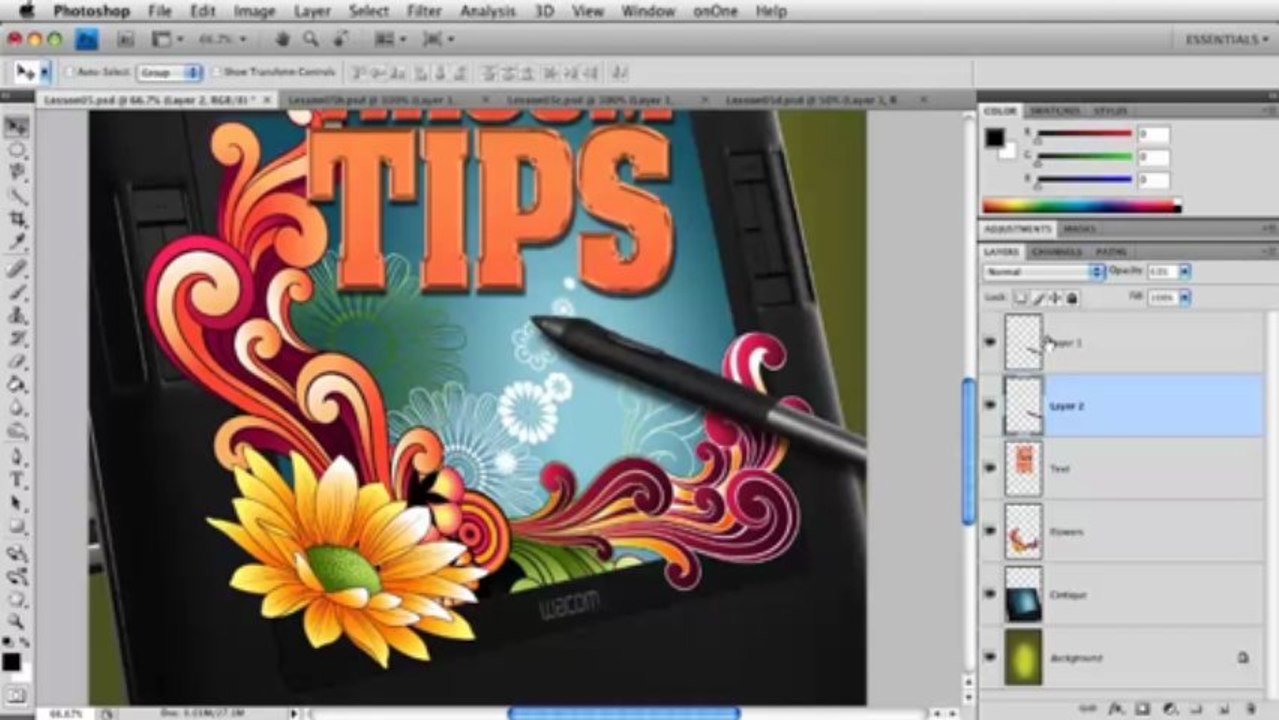Open the Screen Mode dropdown
Image resolution: width=1279 pixels, height=720 pixels.
coord(439,39)
